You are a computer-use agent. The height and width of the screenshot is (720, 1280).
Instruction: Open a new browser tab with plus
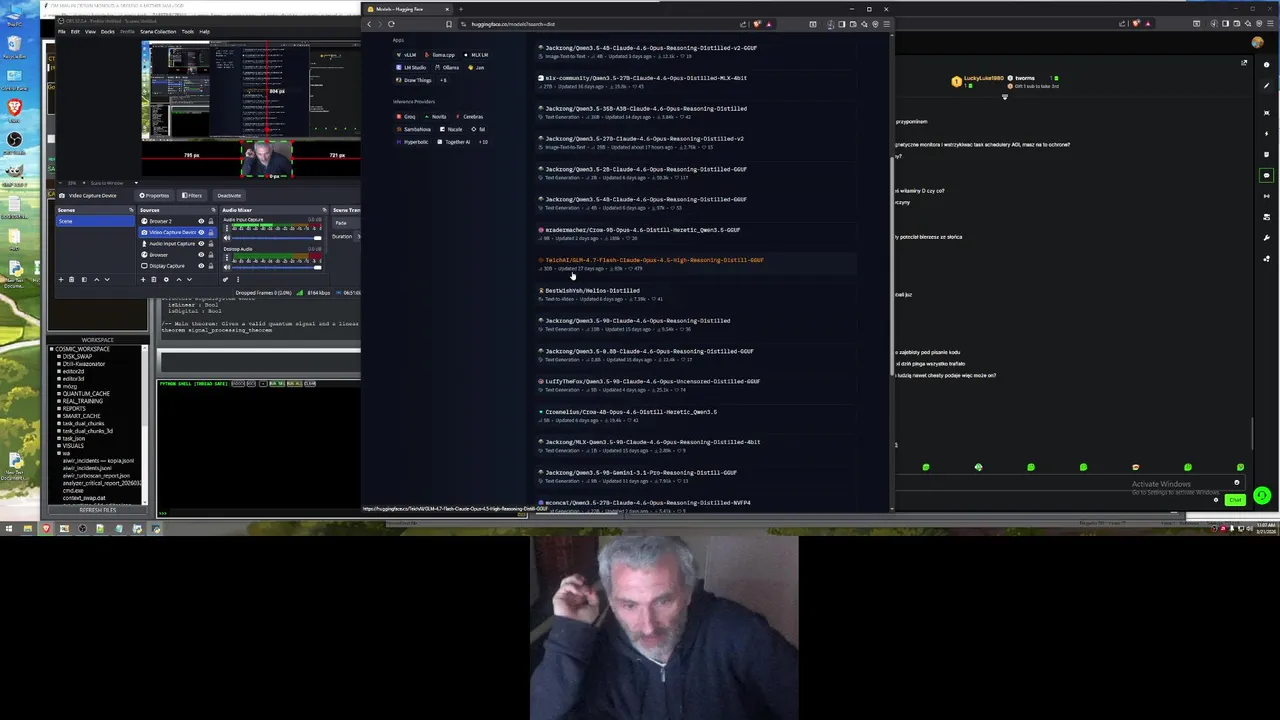coord(461,9)
